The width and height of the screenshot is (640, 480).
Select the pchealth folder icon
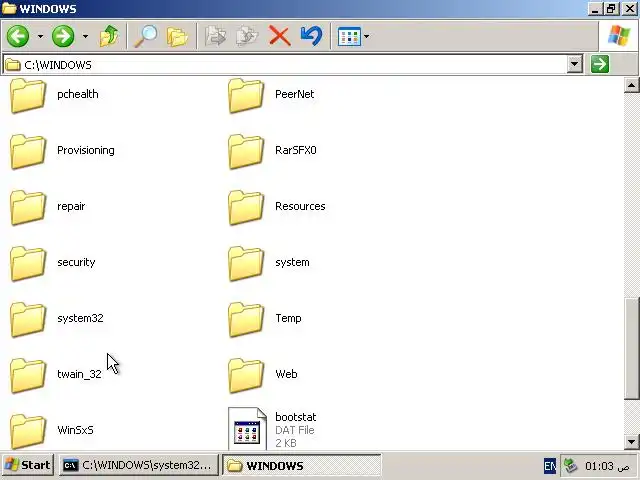point(28,96)
